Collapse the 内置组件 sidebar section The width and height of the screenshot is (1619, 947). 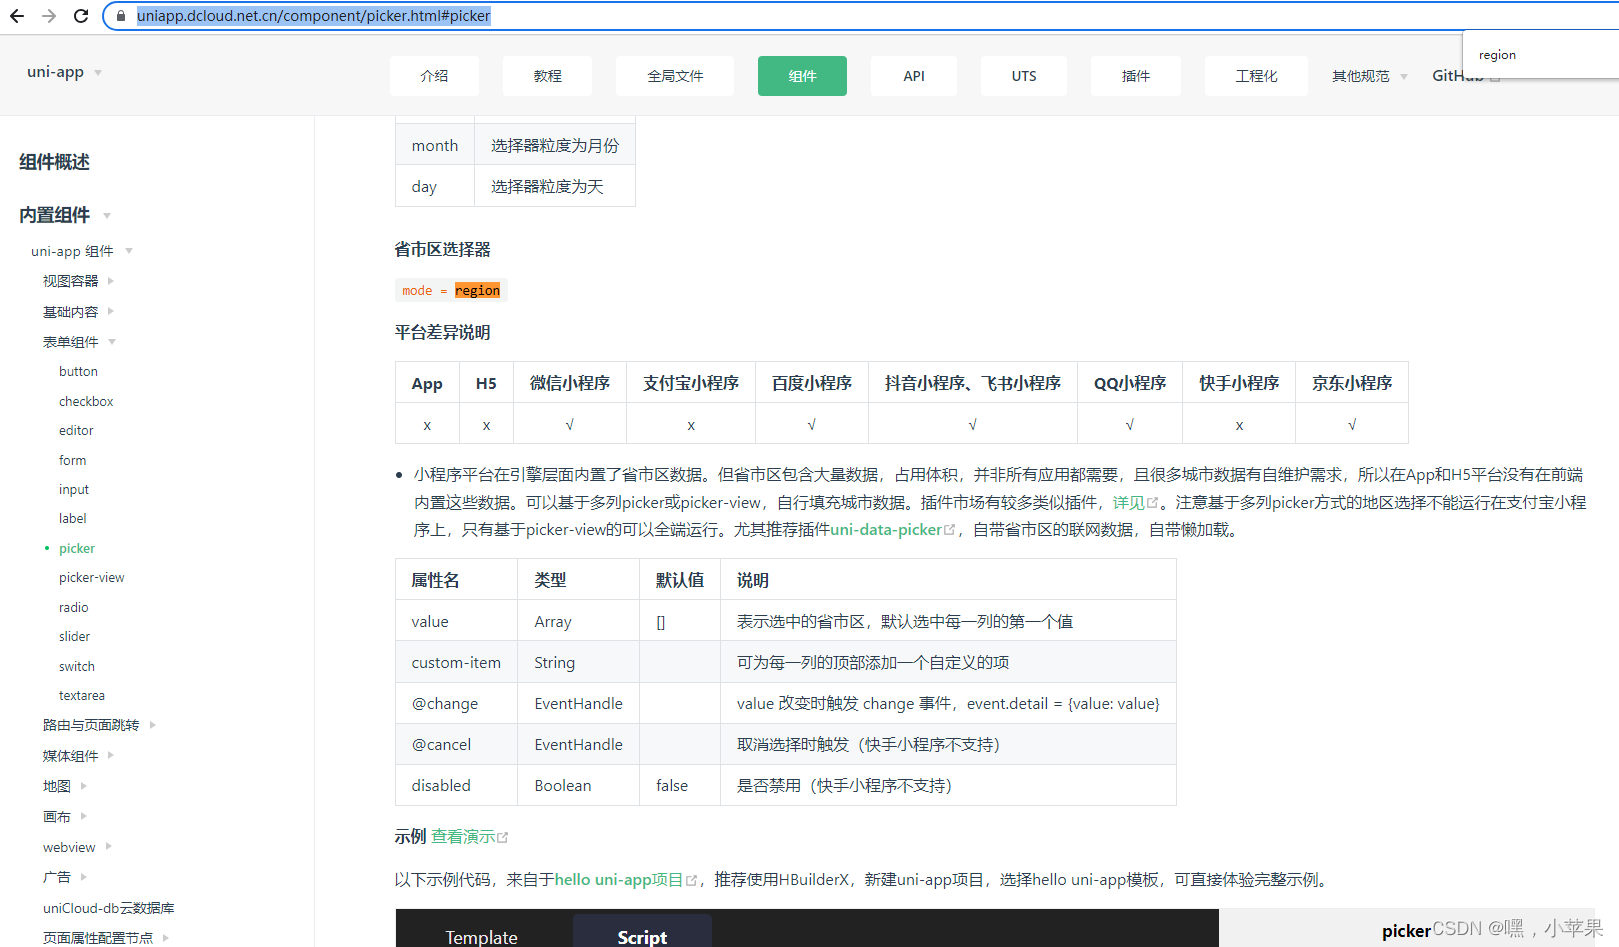pyautogui.click(x=65, y=215)
